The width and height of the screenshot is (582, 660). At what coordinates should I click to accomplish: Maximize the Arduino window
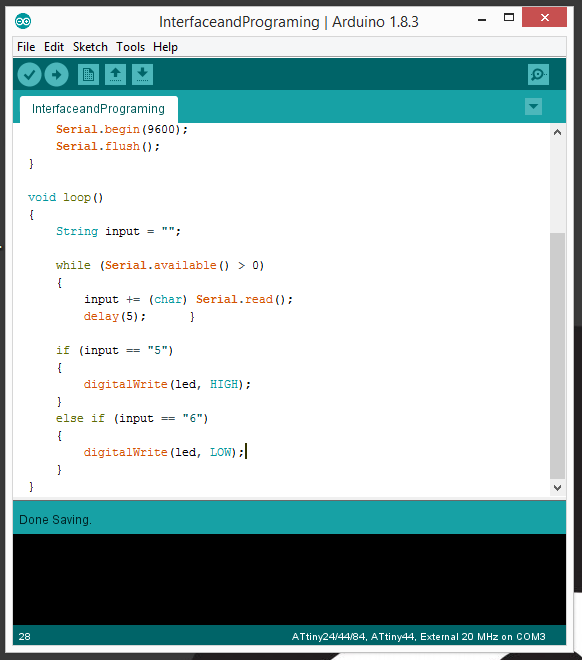coord(509,18)
